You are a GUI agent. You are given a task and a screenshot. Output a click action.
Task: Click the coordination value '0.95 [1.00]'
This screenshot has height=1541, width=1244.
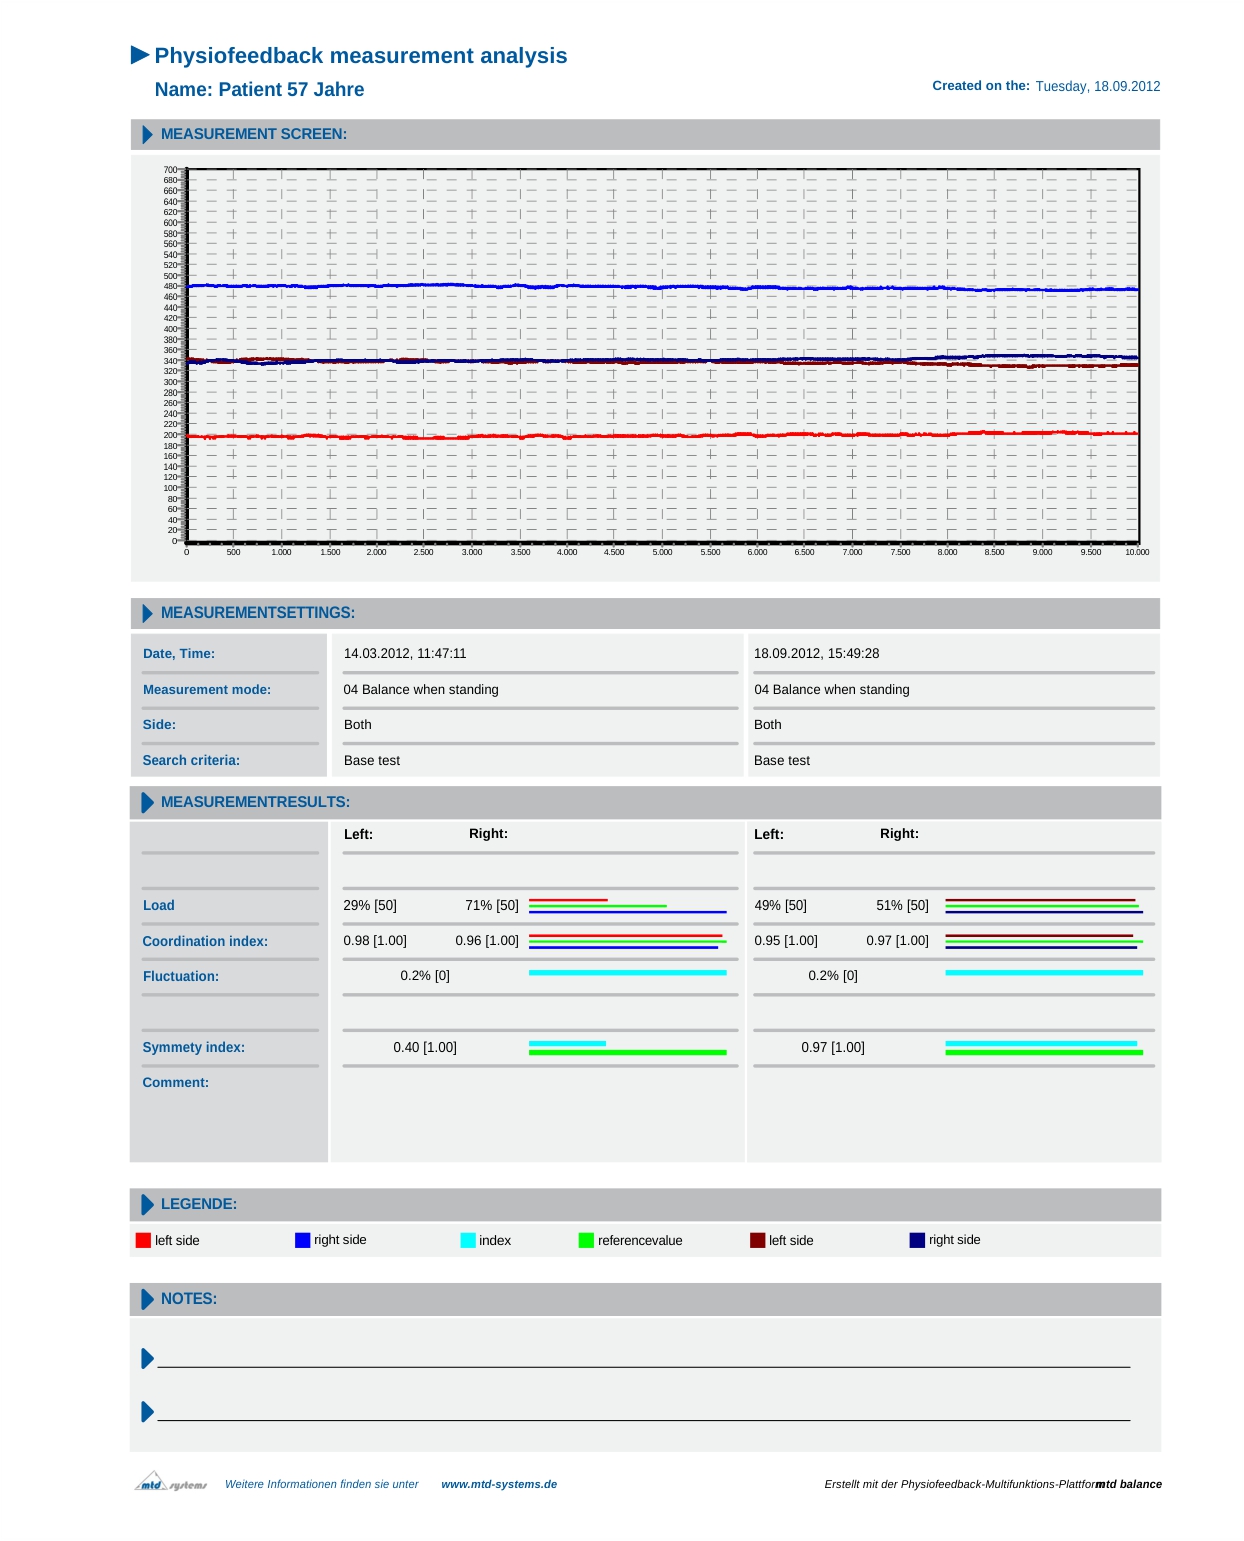(x=786, y=941)
